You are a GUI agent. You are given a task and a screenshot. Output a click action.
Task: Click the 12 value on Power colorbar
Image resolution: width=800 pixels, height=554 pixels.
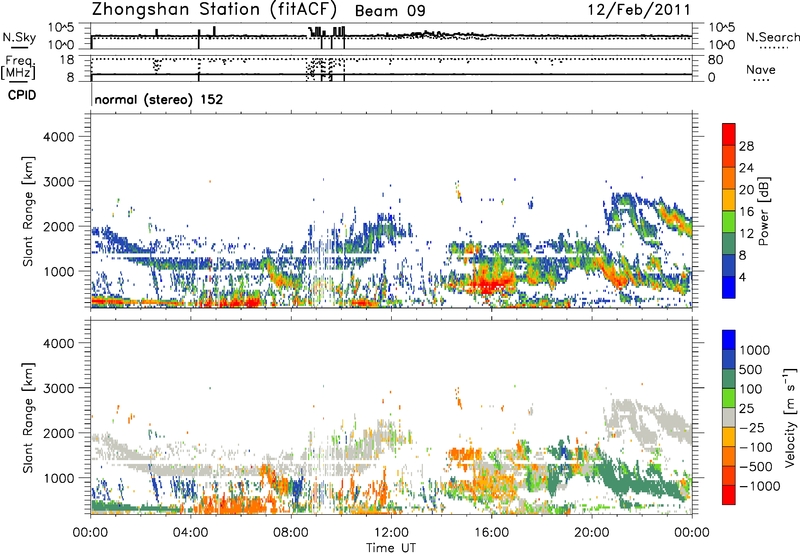(x=746, y=234)
